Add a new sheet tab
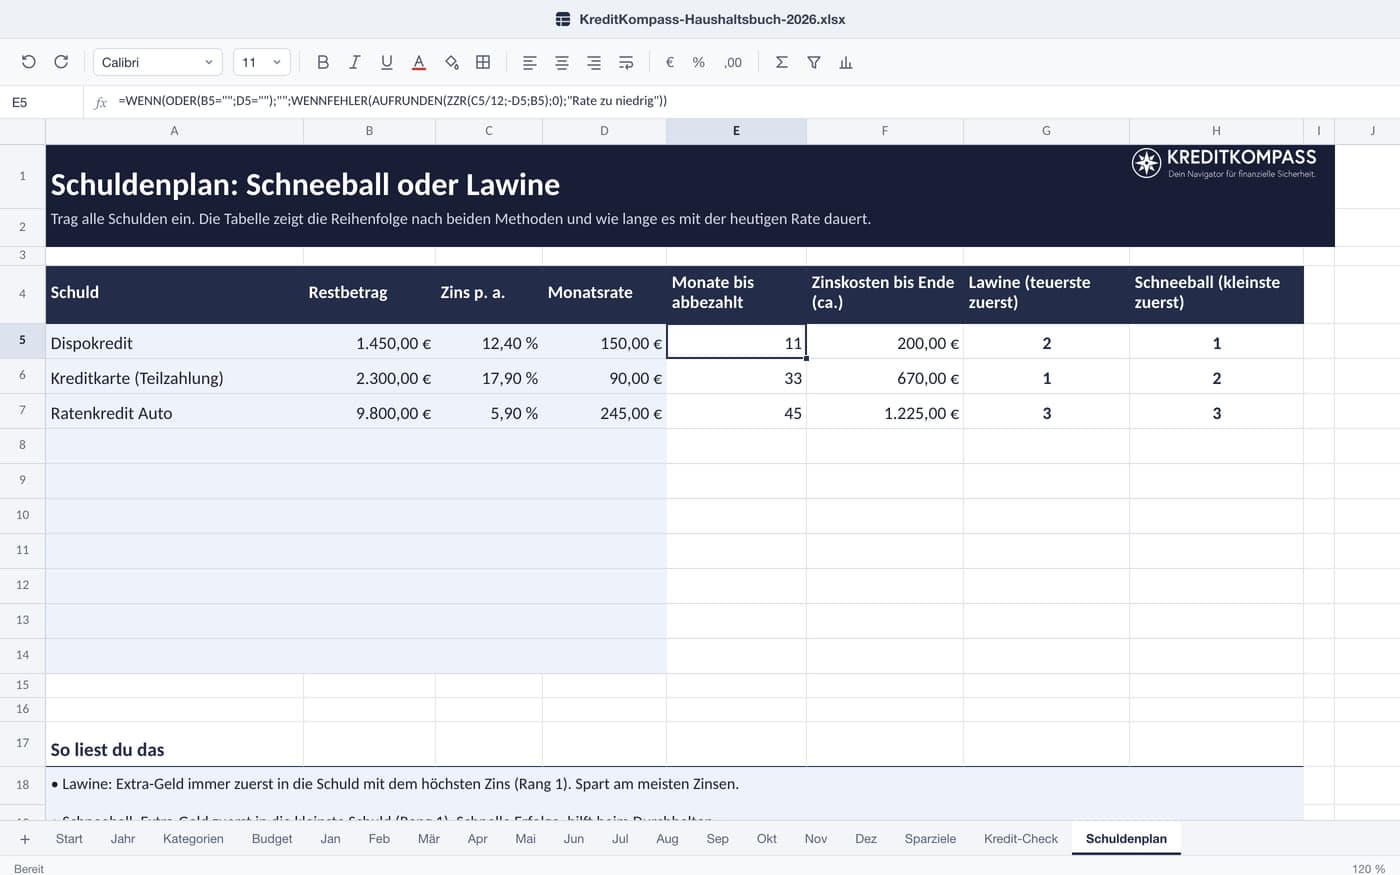Image resolution: width=1400 pixels, height=875 pixels. pyautogui.click(x=25, y=839)
